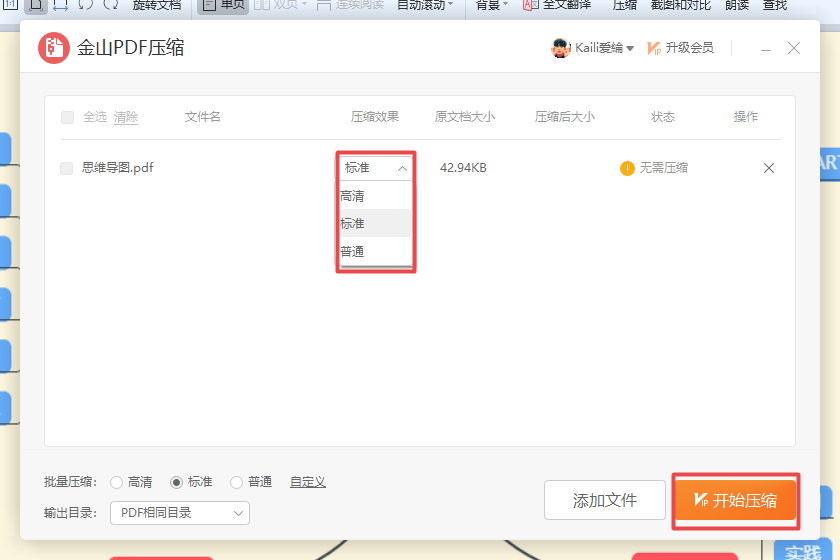The height and width of the screenshot is (560, 840).
Task: Expand the Kaili爱绘 account dropdown arrow
Action: (x=630, y=49)
